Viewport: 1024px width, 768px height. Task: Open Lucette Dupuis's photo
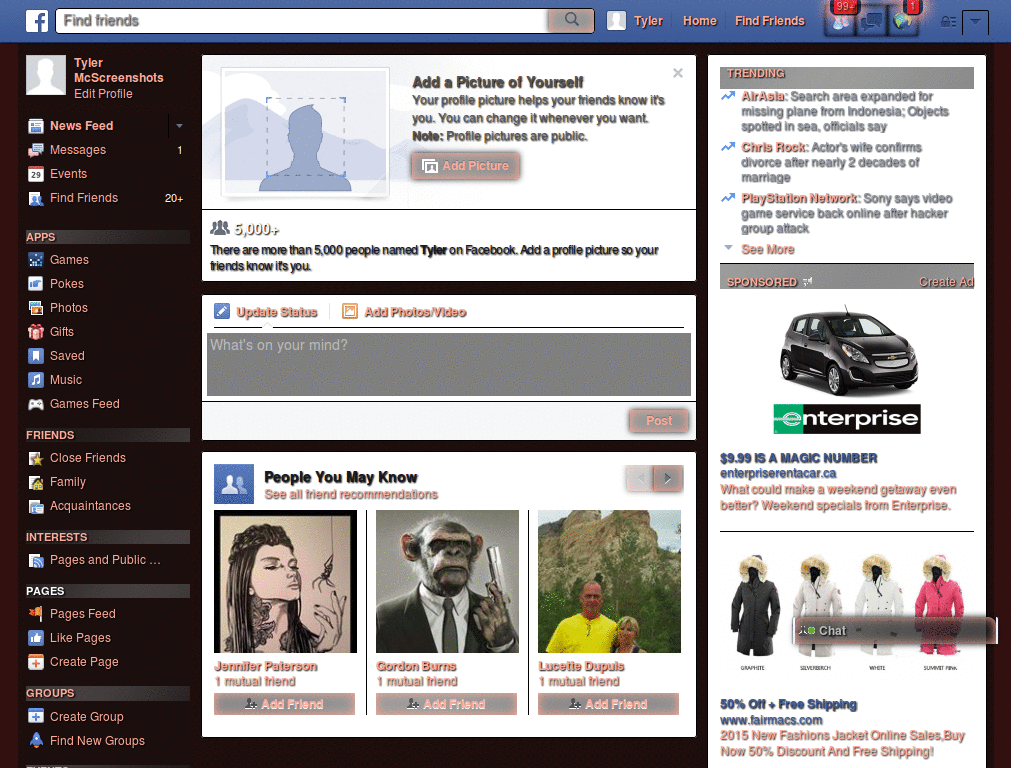click(x=609, y=582)
